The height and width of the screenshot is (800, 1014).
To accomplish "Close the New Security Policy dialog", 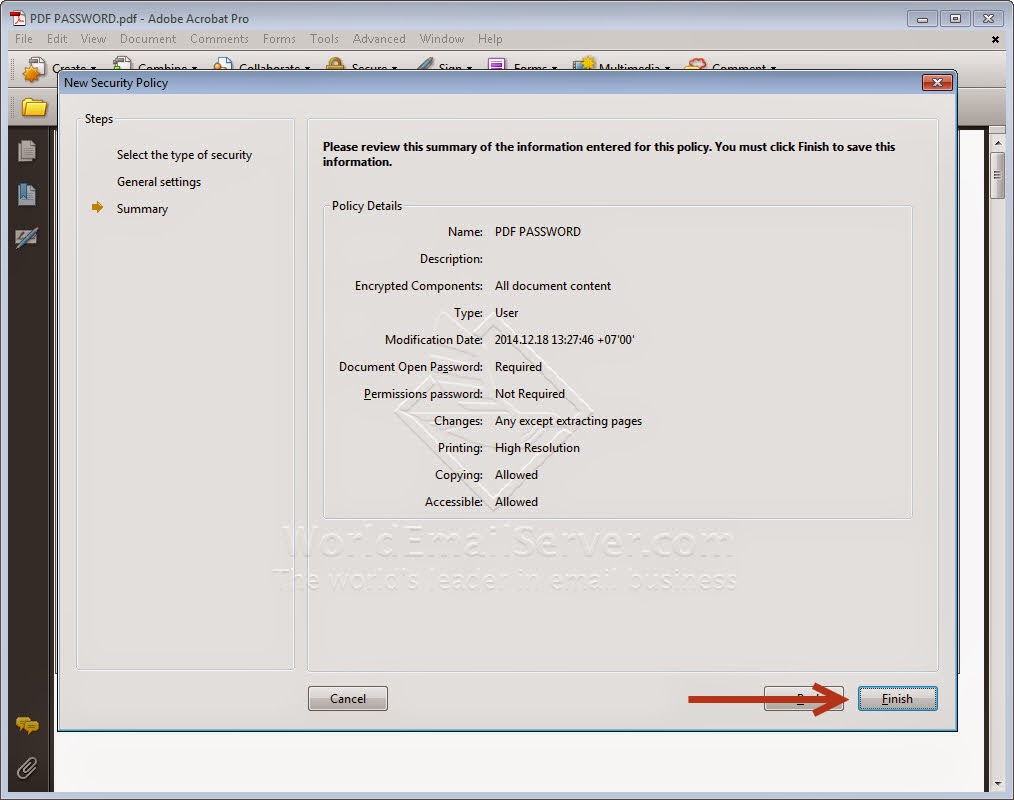I will click(x=936, y=83).
